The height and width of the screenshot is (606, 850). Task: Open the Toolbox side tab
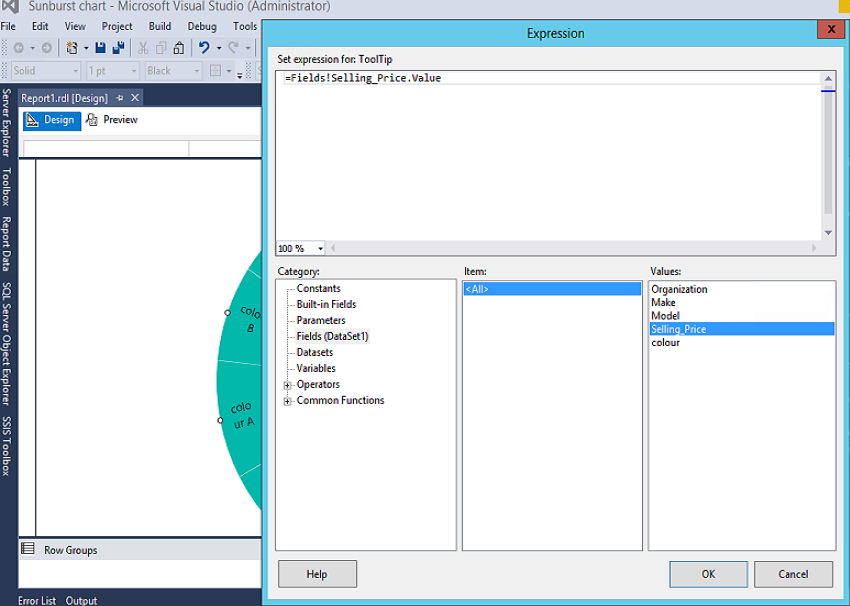[x=6, y=187]
